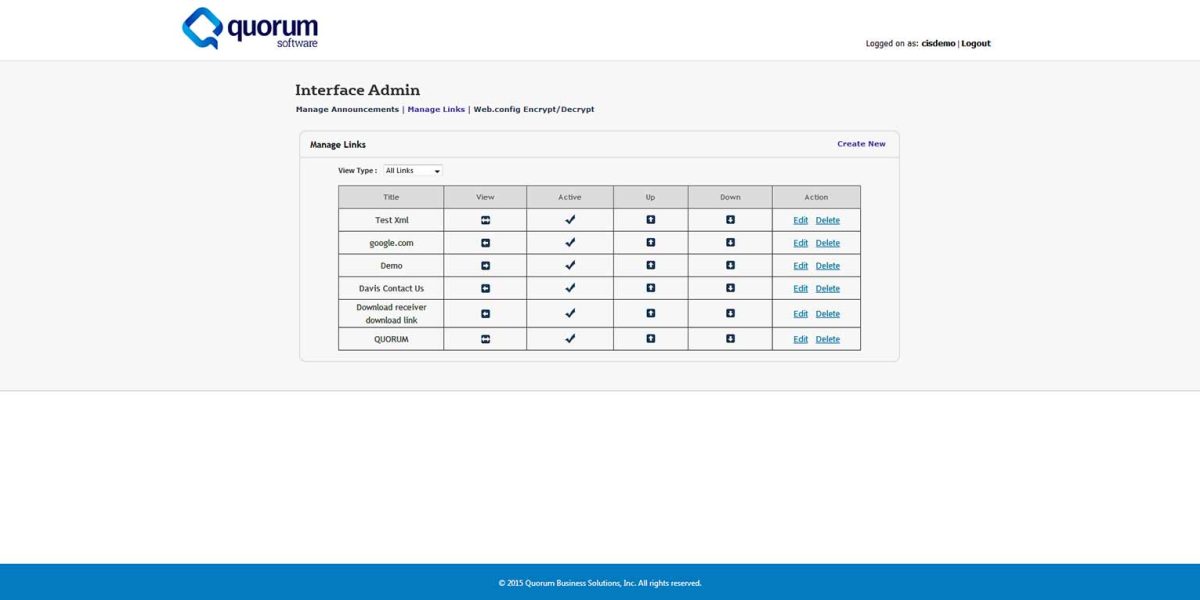The width and height of the screenshot is (1200, 600).
Task: Move the Demo link down
Action: pyautogui.click(x=729, y=265)
